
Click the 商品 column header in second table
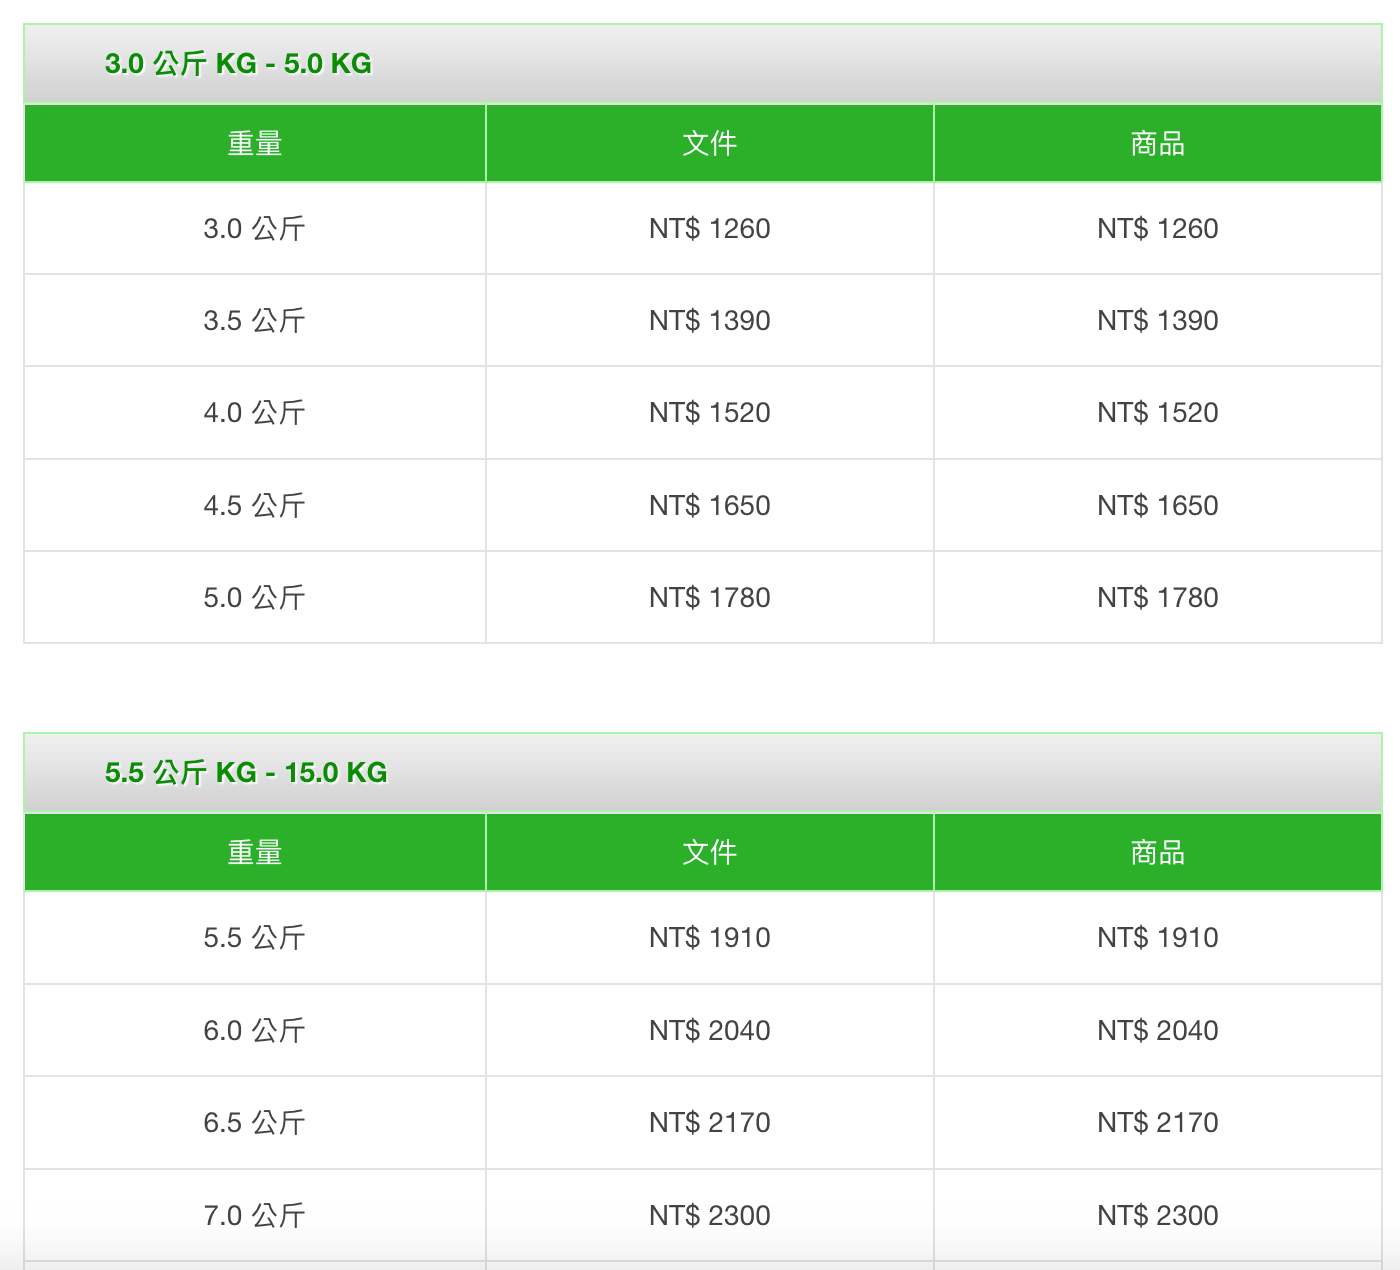click(x=1157, y=853)
